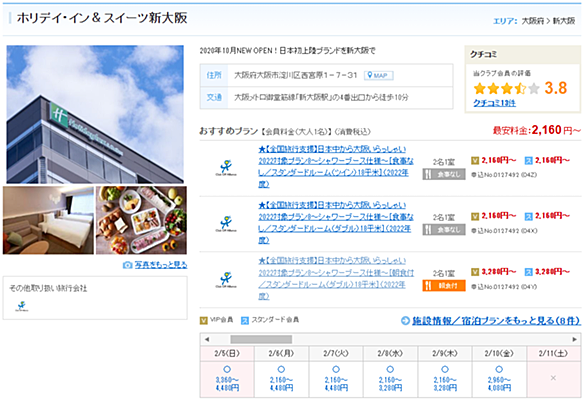Click the 2/5(日) date header
This screenshot has height=403, width=586.
[227, 353]
